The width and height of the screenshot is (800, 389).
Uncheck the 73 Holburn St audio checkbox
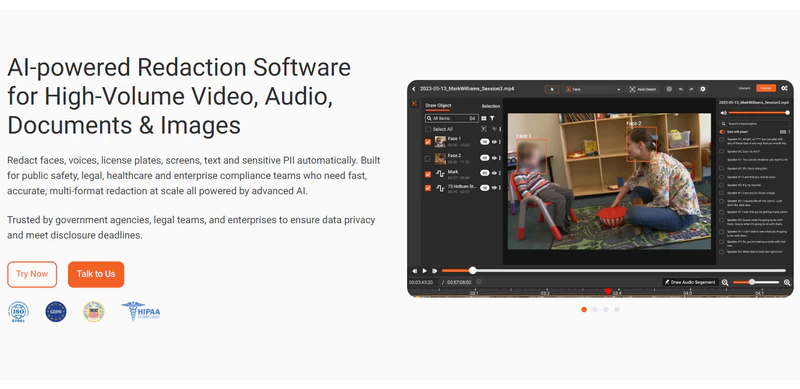click(x=428, y=188)
